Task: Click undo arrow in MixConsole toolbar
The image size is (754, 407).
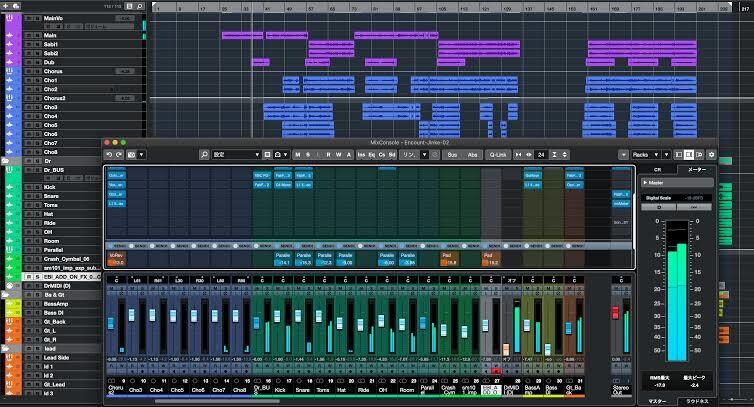Action: coord(109,154)
